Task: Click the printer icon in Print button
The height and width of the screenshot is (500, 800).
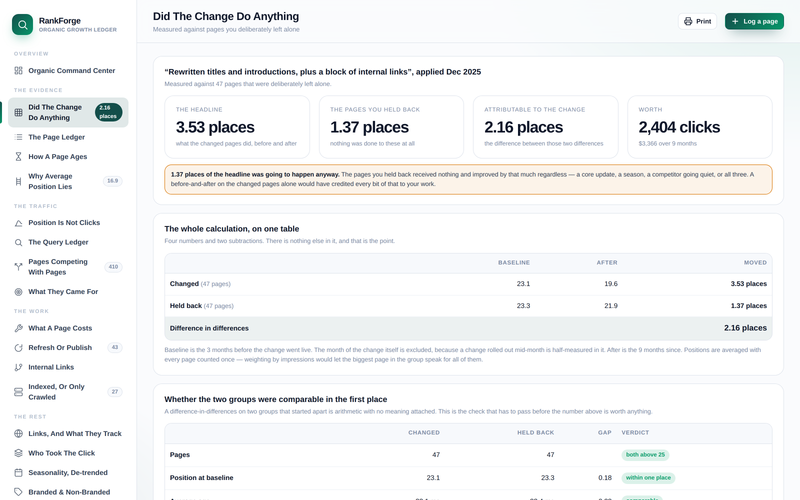Action: pos(688,21)
